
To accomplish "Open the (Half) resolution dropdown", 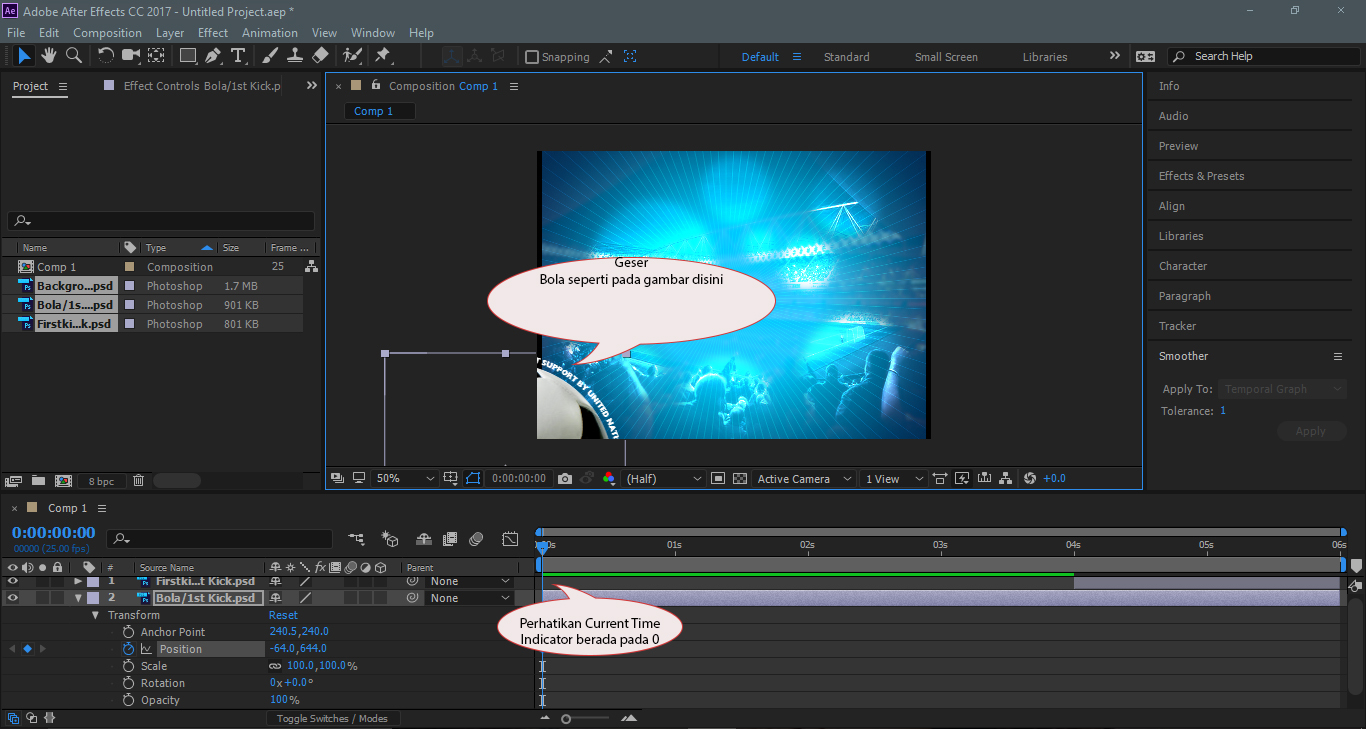I will click(x=660, y=478).
